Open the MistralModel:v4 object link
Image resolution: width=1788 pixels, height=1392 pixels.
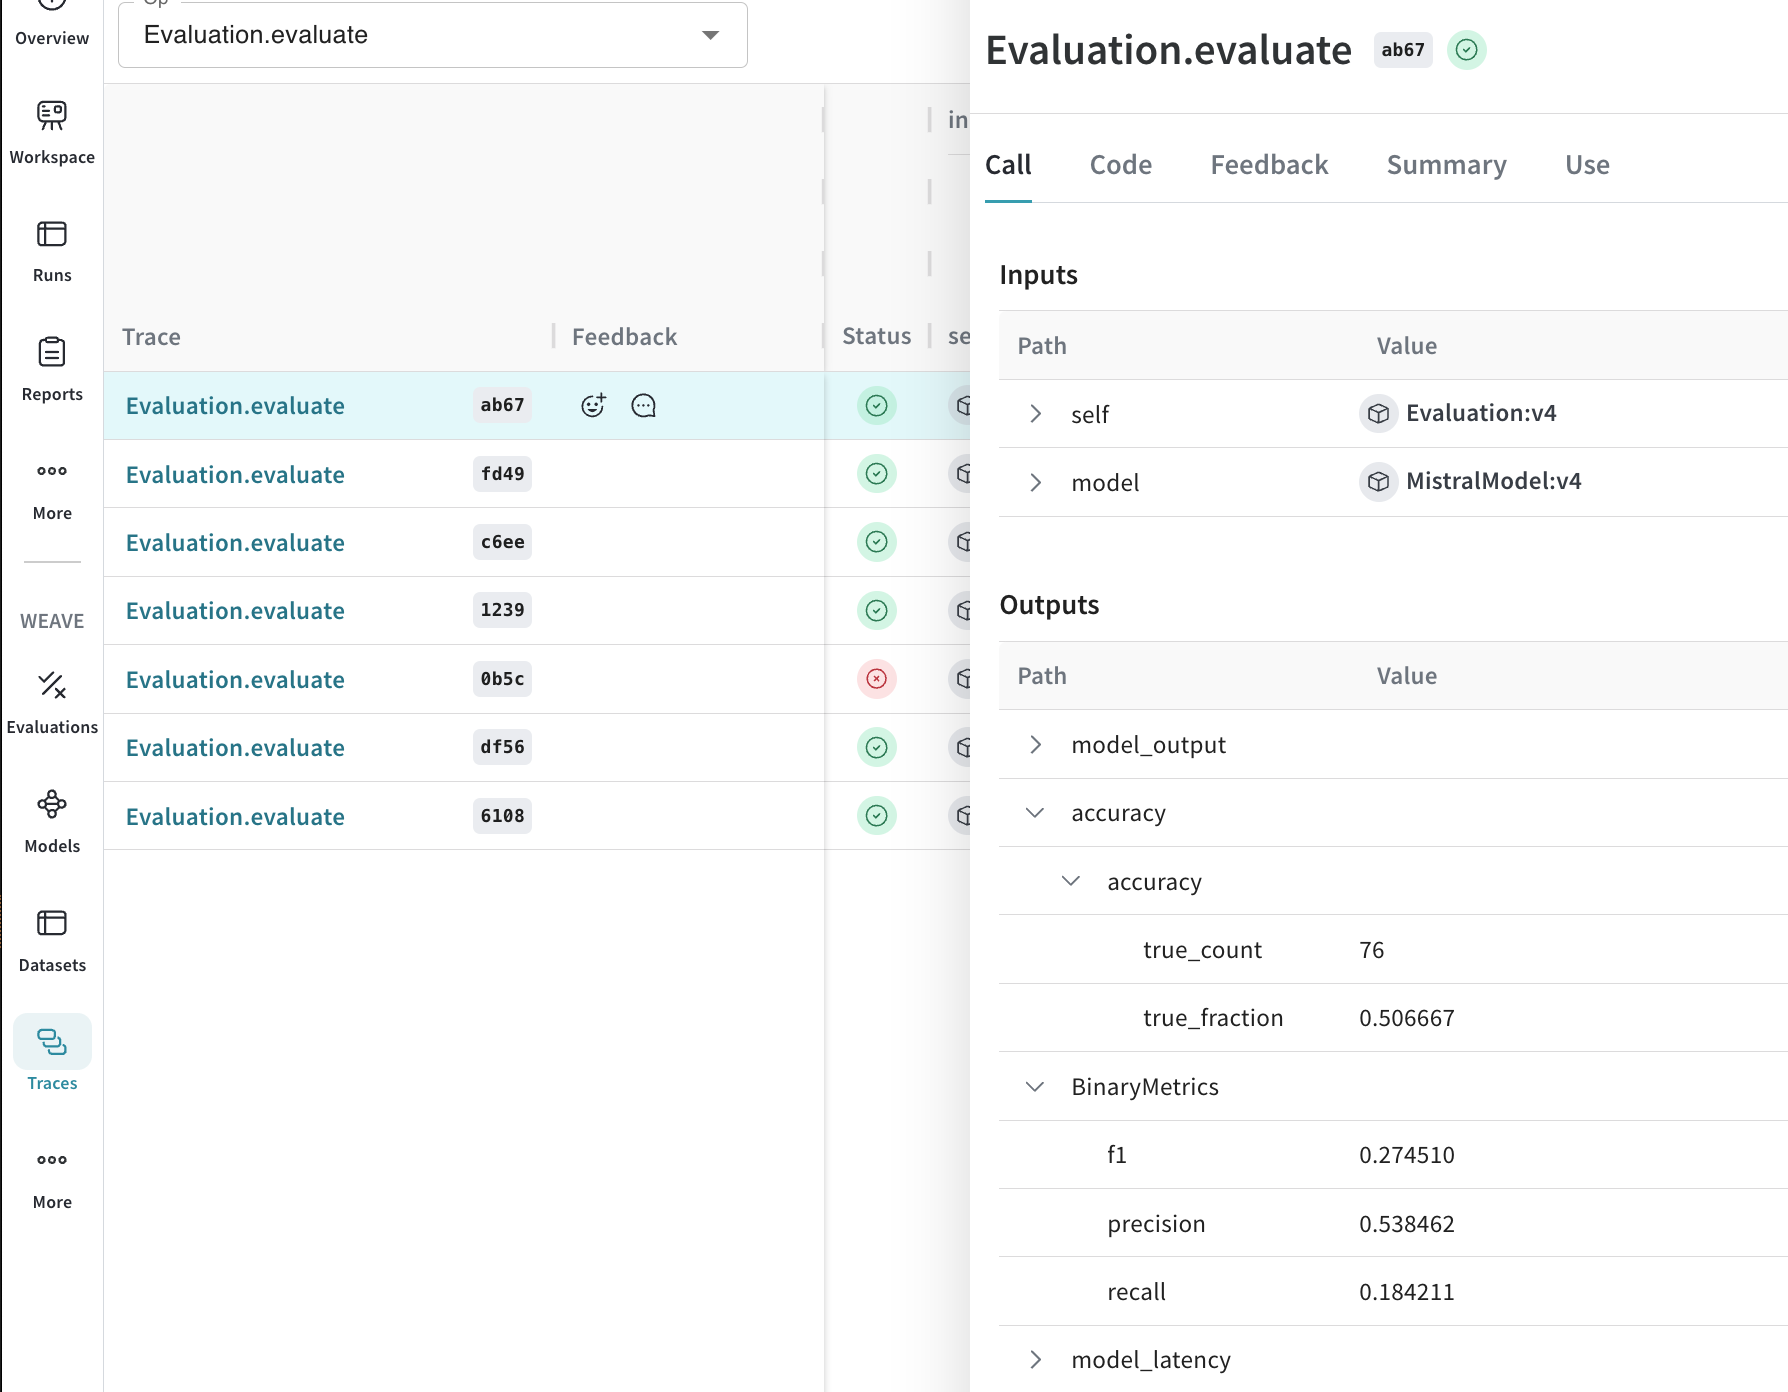[1492, 482]
